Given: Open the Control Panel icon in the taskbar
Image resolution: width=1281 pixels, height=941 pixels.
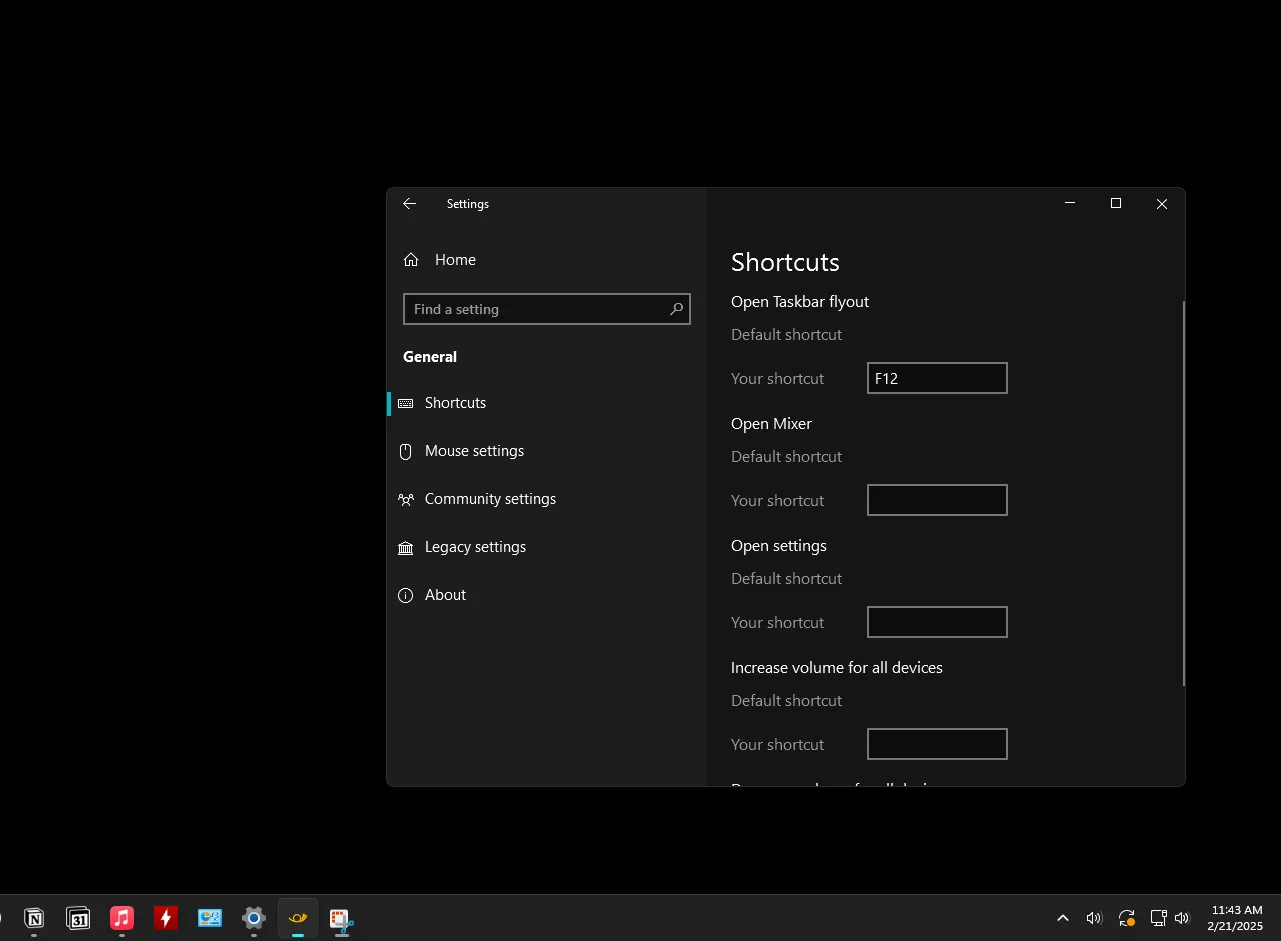Looking at the screenshot, I should click(x=210, y=918).
